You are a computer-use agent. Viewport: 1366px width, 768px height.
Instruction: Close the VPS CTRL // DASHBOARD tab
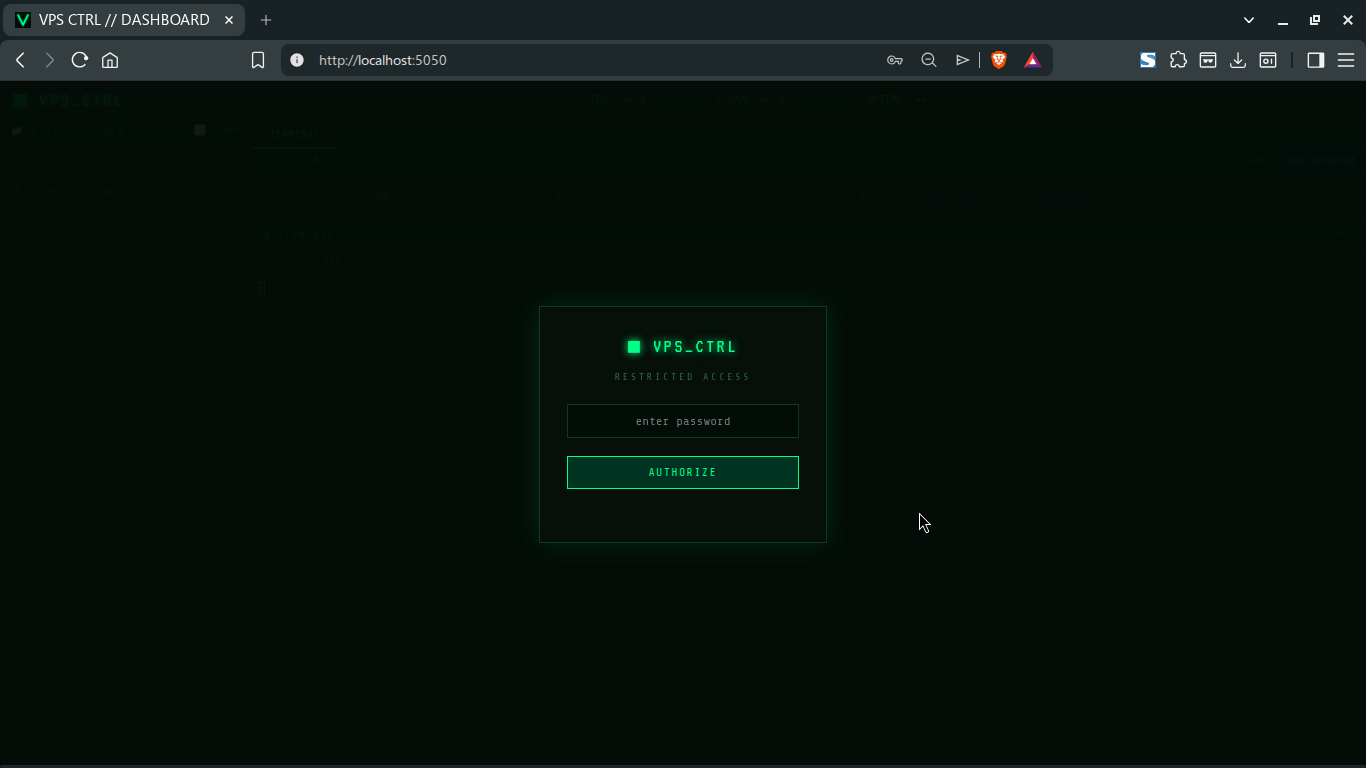(x=229, y=20)
